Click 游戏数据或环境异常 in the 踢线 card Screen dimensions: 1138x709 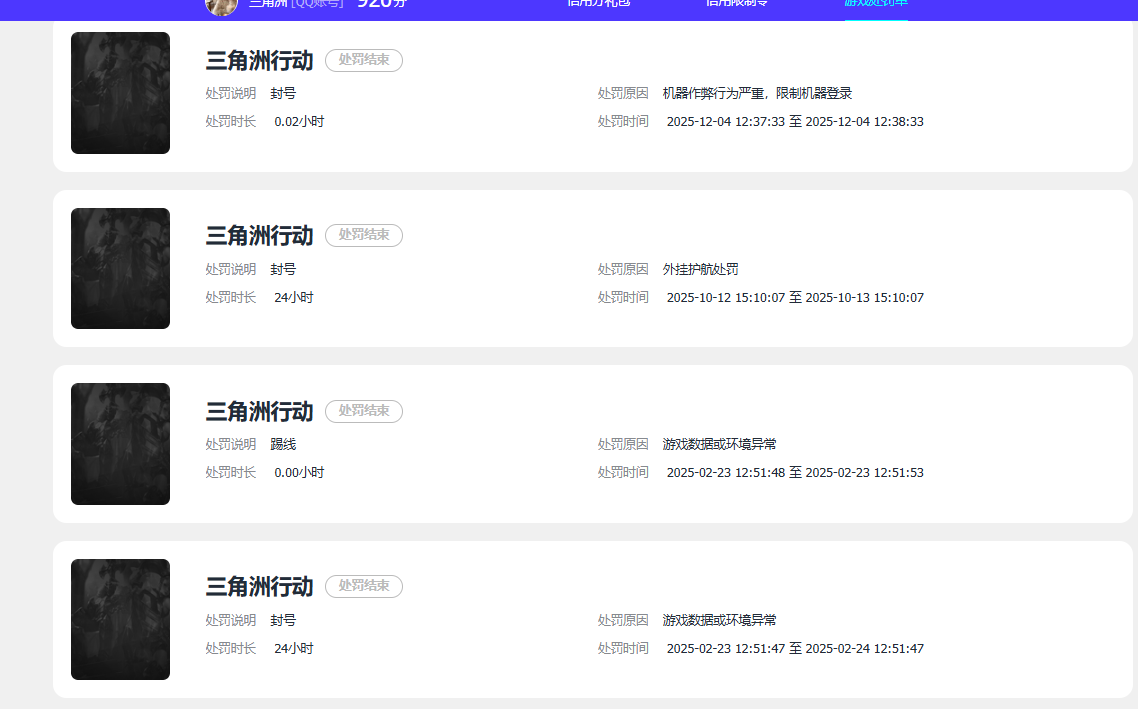pyautogui.click(x=719, y=444)
